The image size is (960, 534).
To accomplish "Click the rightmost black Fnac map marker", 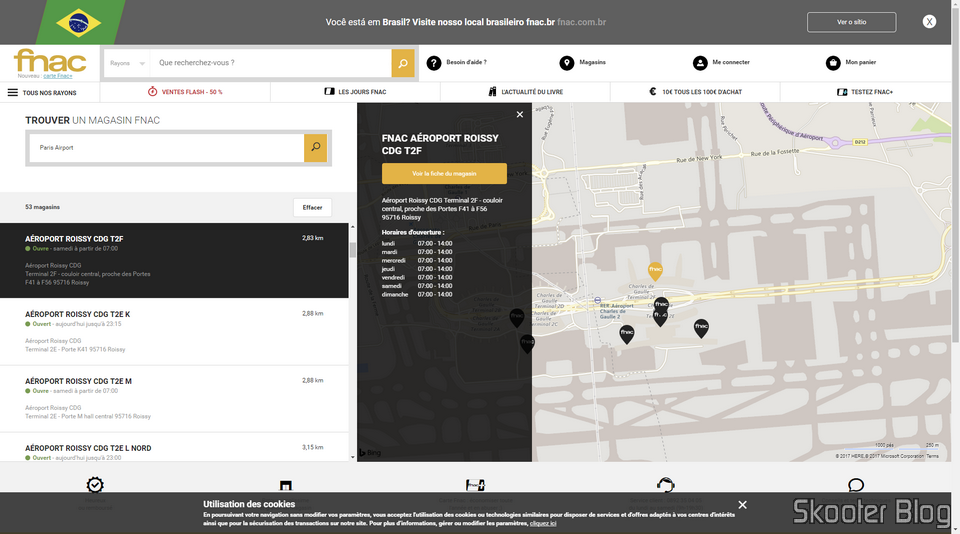I will [701, 328].
